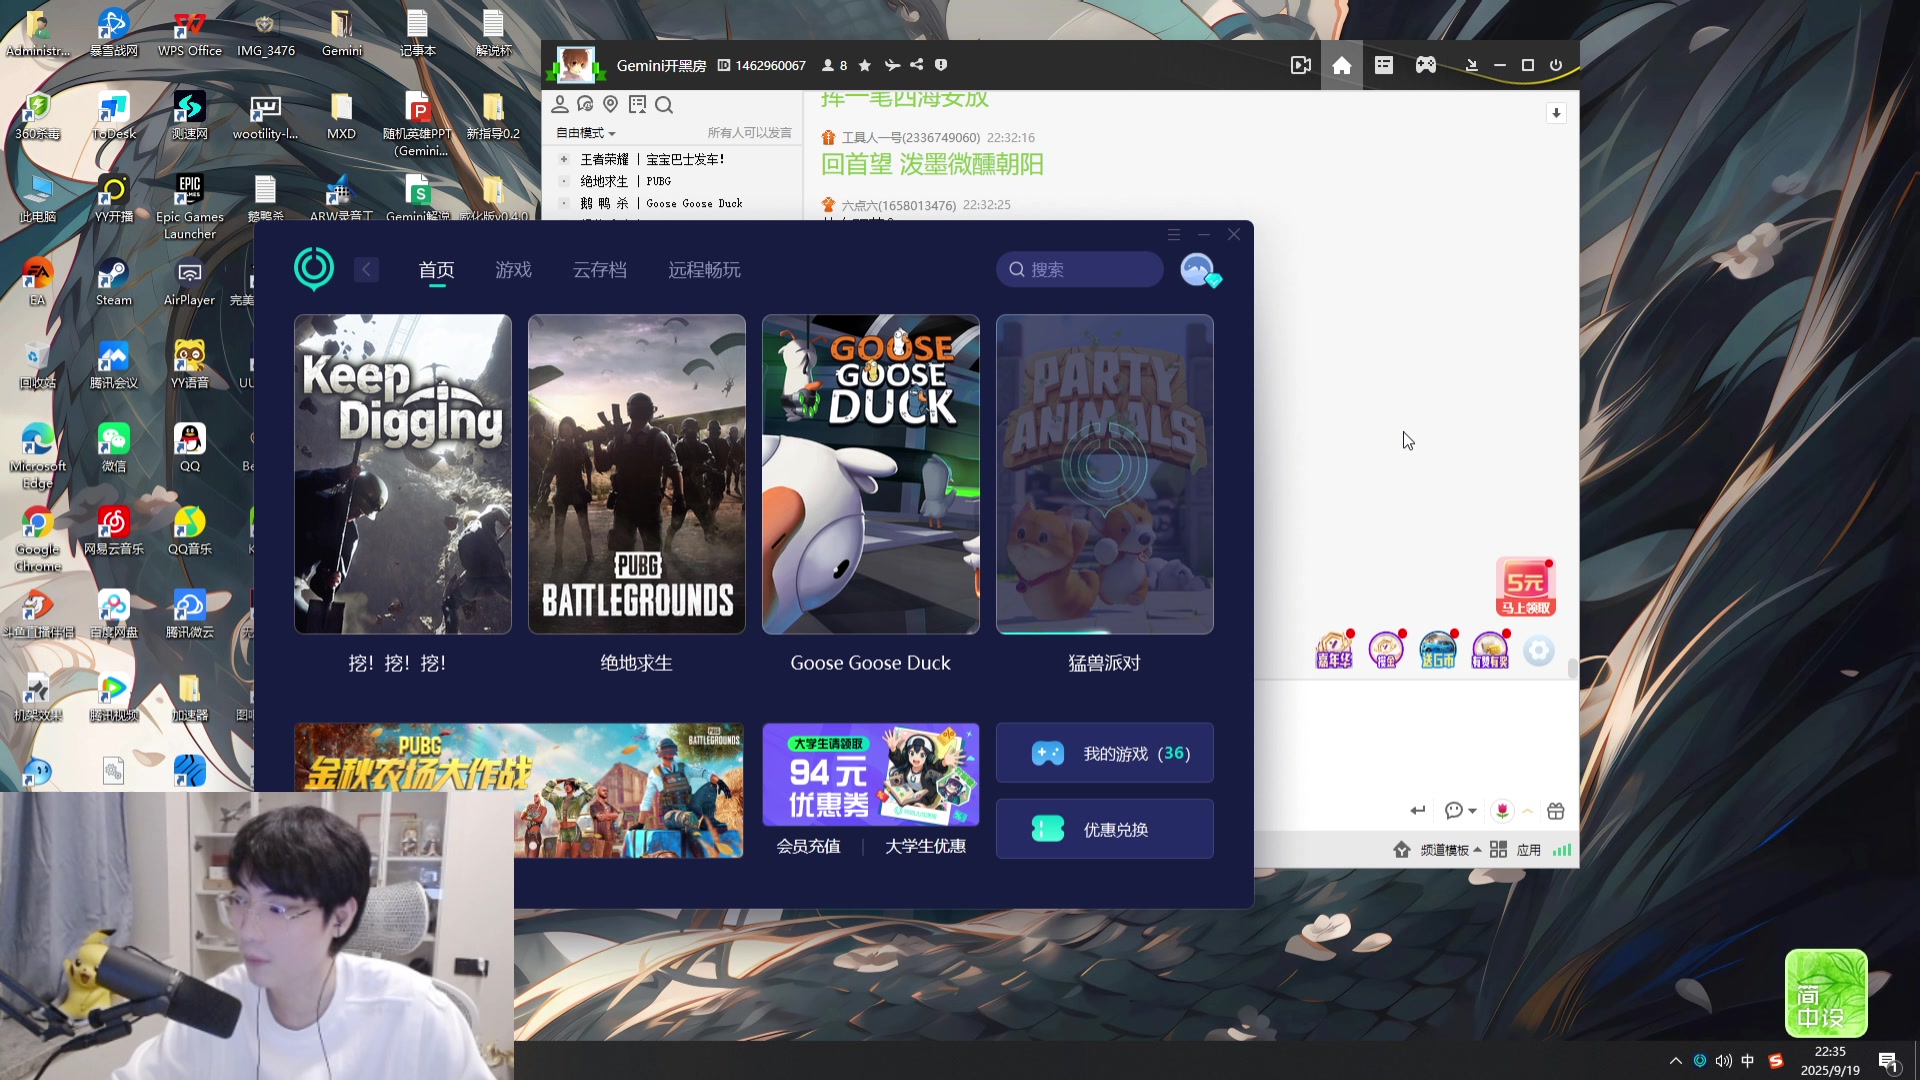This screenshot has height=1080, width=1920.
Task: Click the chat history icon in YY sidebar
Action: pyautogui.click(x=586, y=104)
